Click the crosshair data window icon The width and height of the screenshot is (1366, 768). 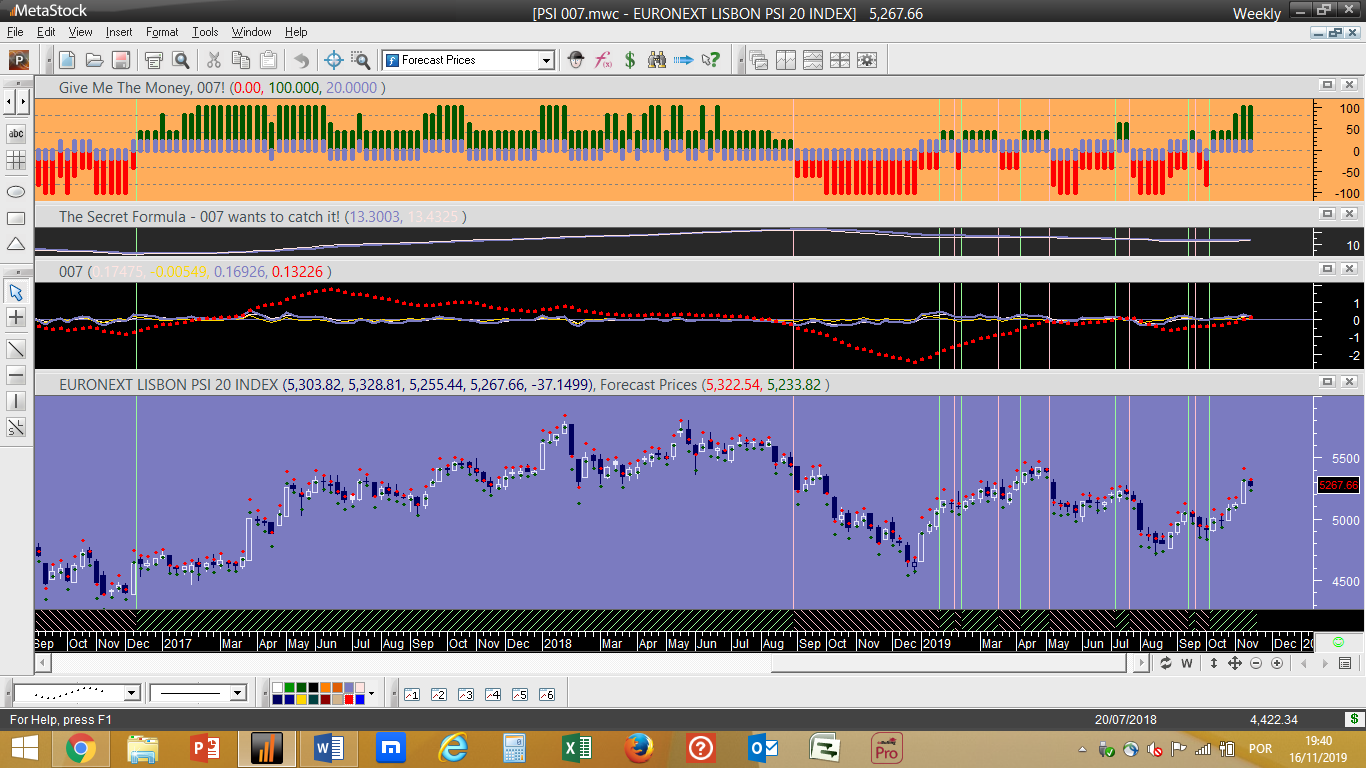coord(334,60)
